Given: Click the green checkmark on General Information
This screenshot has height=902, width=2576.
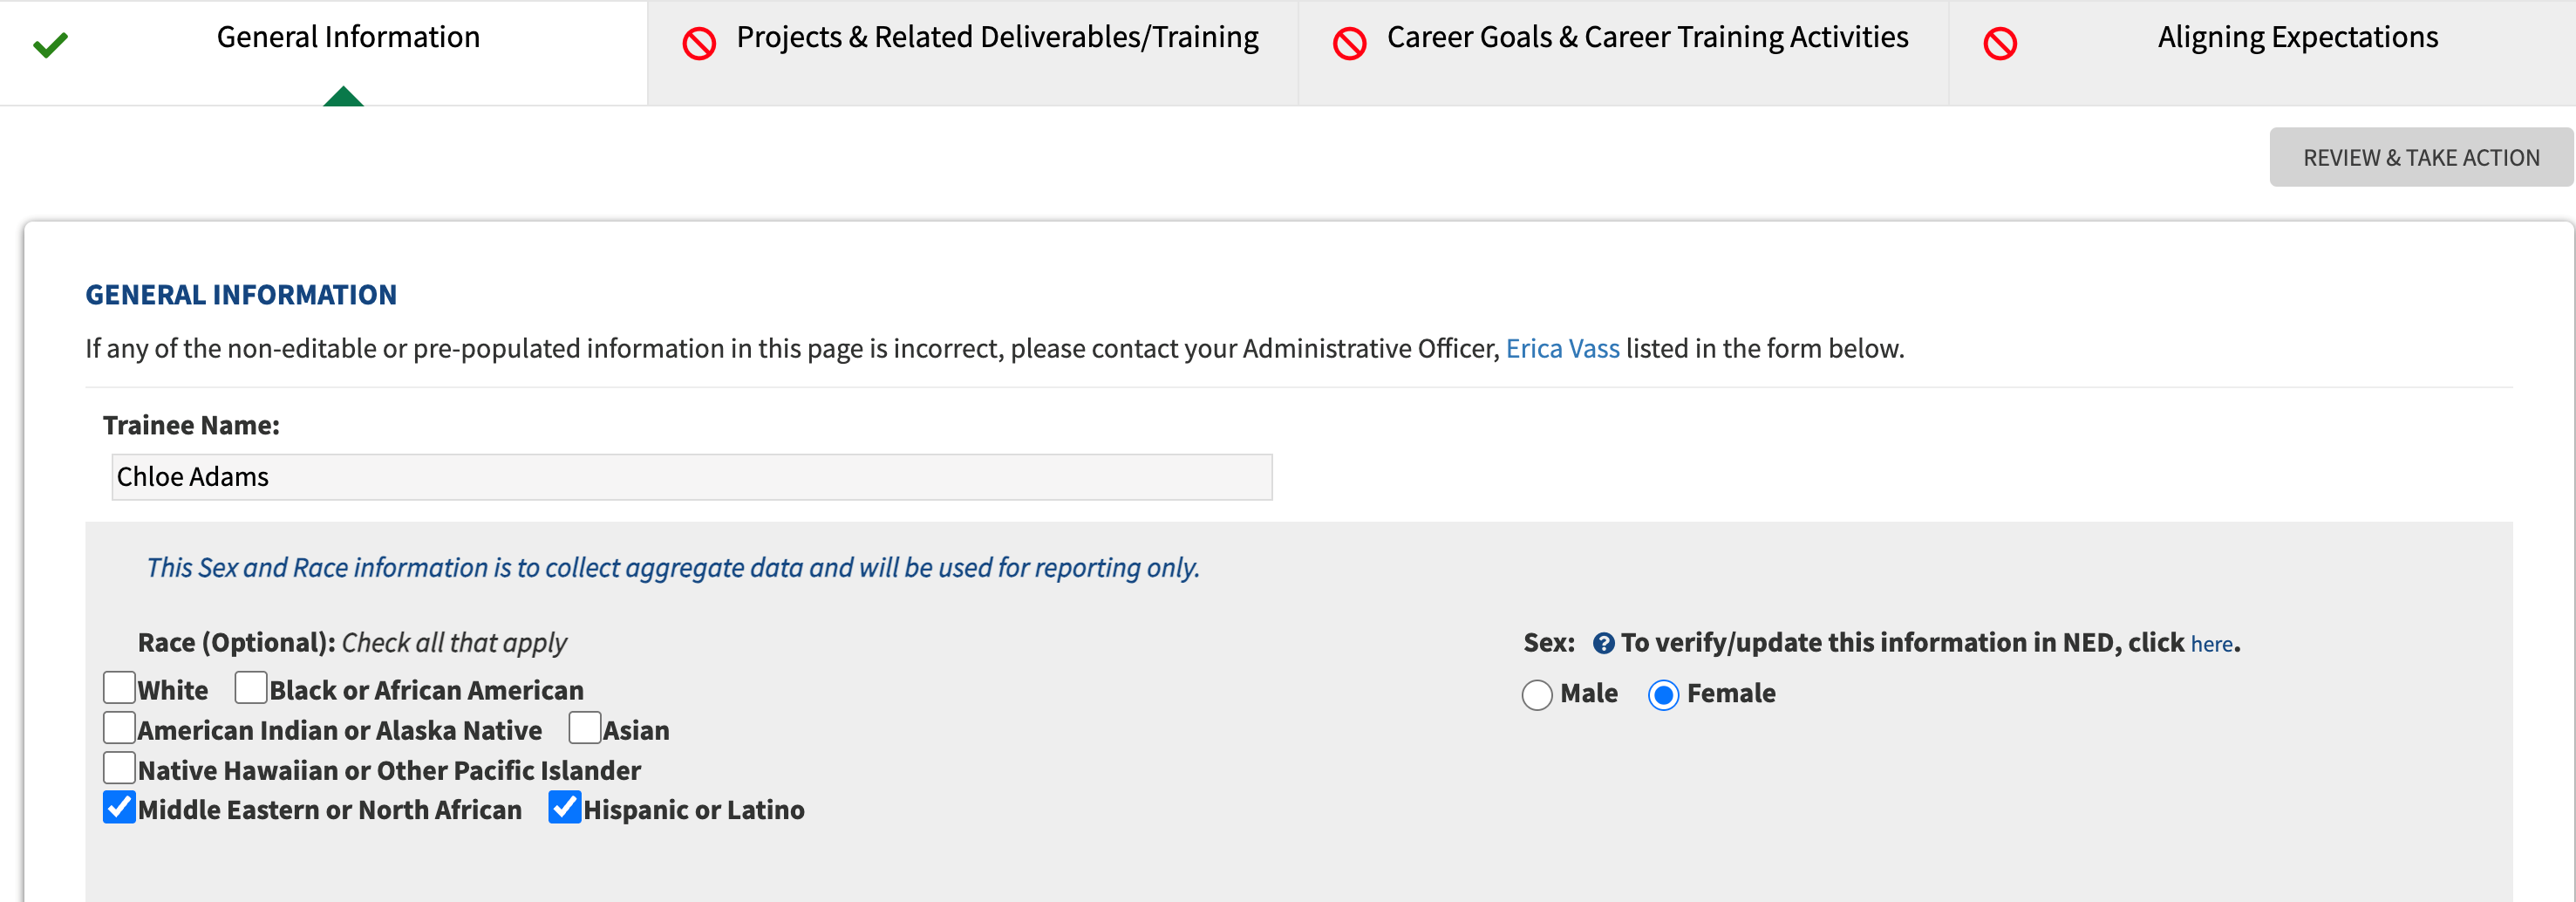Looking at the screenshot, I should point(50,44).
